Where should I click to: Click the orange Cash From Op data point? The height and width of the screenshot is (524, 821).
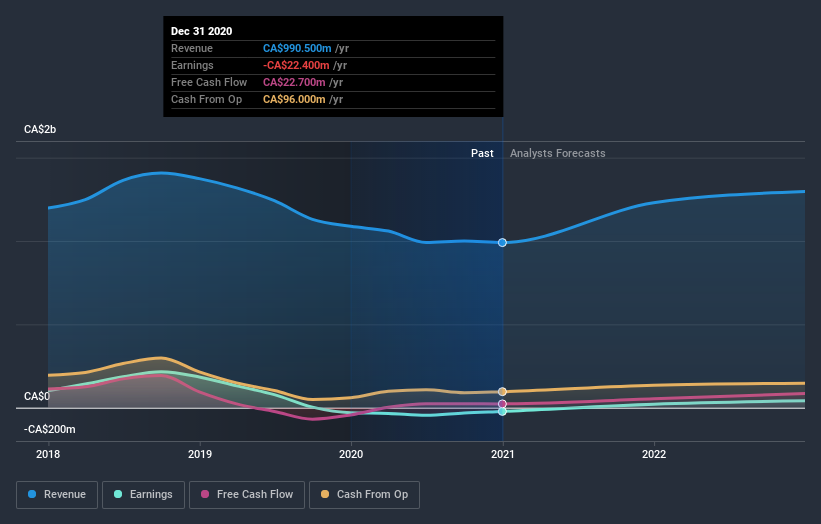tap(502, 392)
